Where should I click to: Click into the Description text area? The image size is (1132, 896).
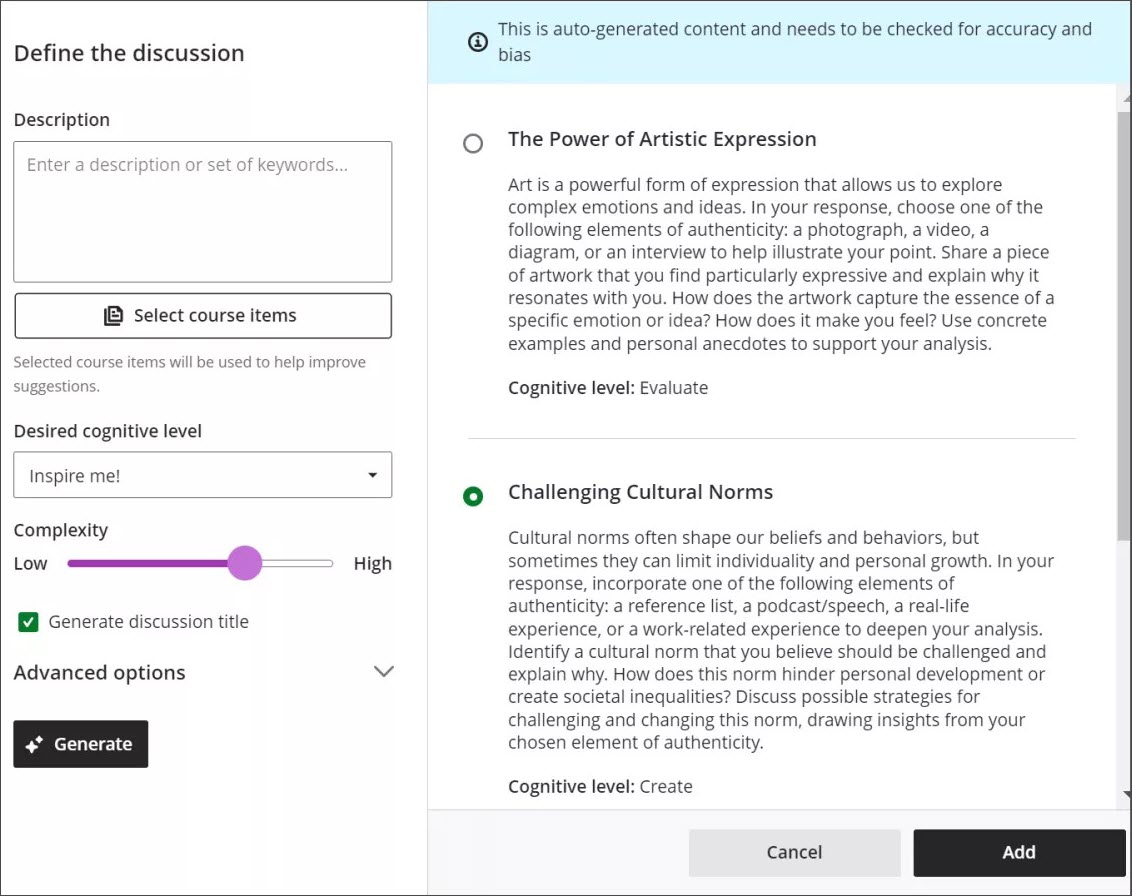click(203, 212)
